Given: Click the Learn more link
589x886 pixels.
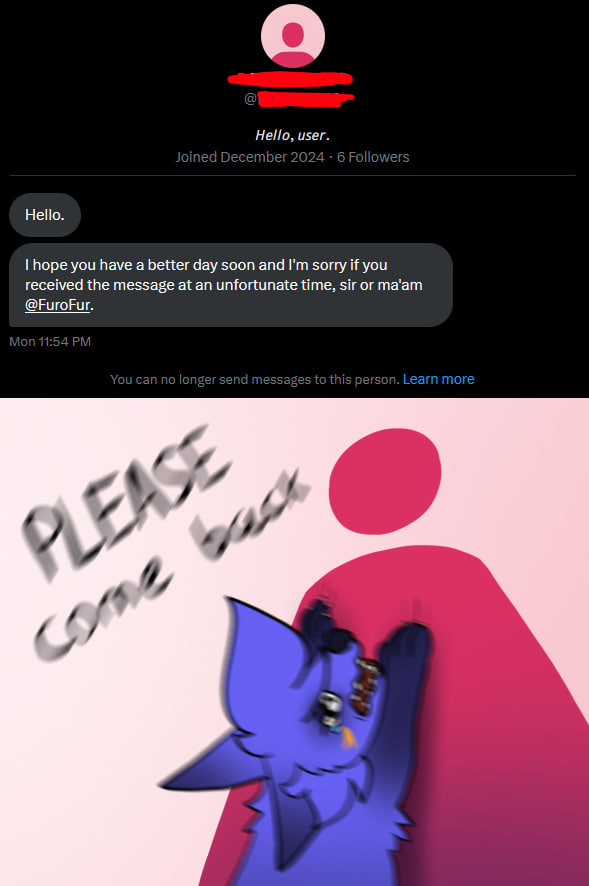Looking at the screenshot, I should pyautogui.click(x=439, y=379).
